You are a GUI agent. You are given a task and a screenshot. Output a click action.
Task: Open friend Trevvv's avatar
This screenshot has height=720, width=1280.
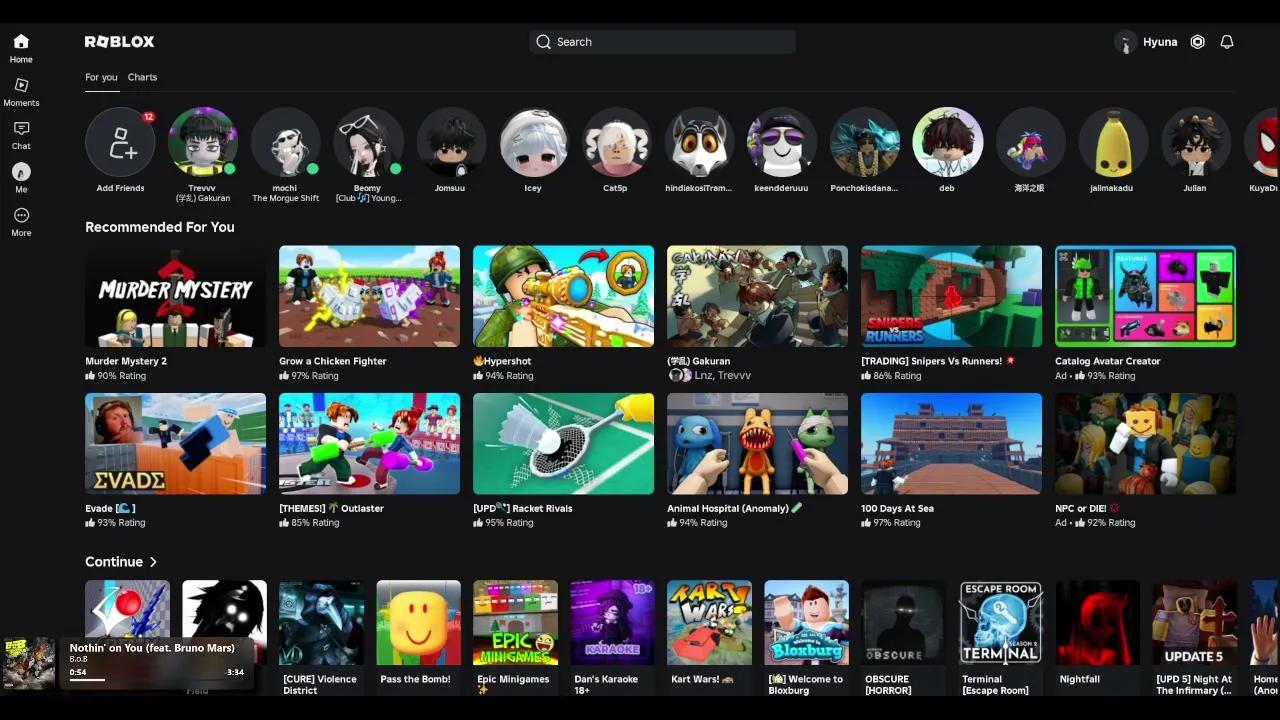pyautogui.click(x=203, y=142)
